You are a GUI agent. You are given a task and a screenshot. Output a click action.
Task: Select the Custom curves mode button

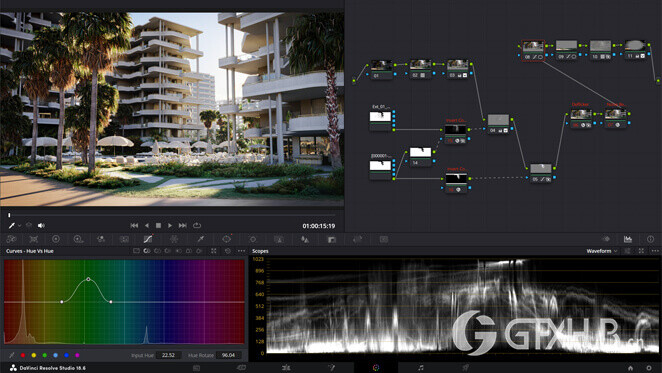coord(136,251)
